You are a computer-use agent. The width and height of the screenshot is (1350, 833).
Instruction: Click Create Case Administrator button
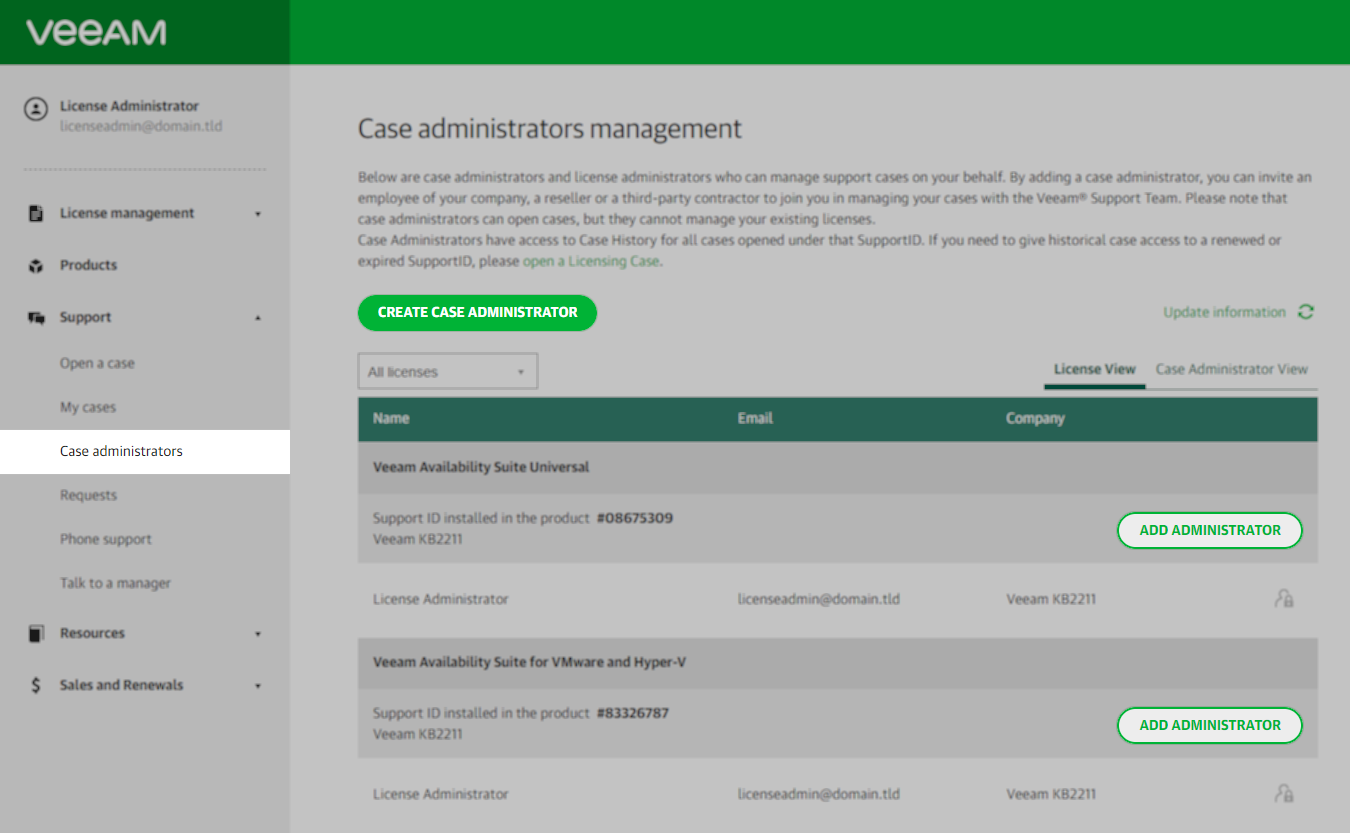(477, 312)
